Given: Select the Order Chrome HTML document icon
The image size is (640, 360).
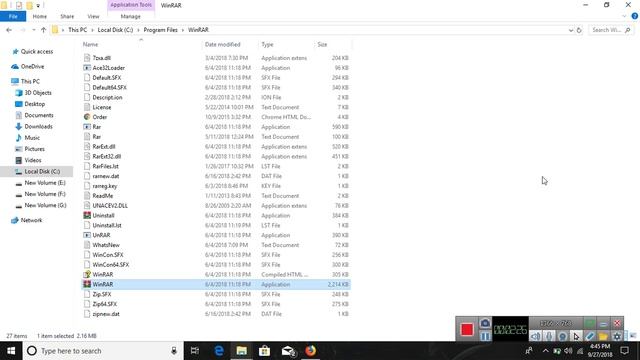Looking at the screenshot, I should point(87,117).
